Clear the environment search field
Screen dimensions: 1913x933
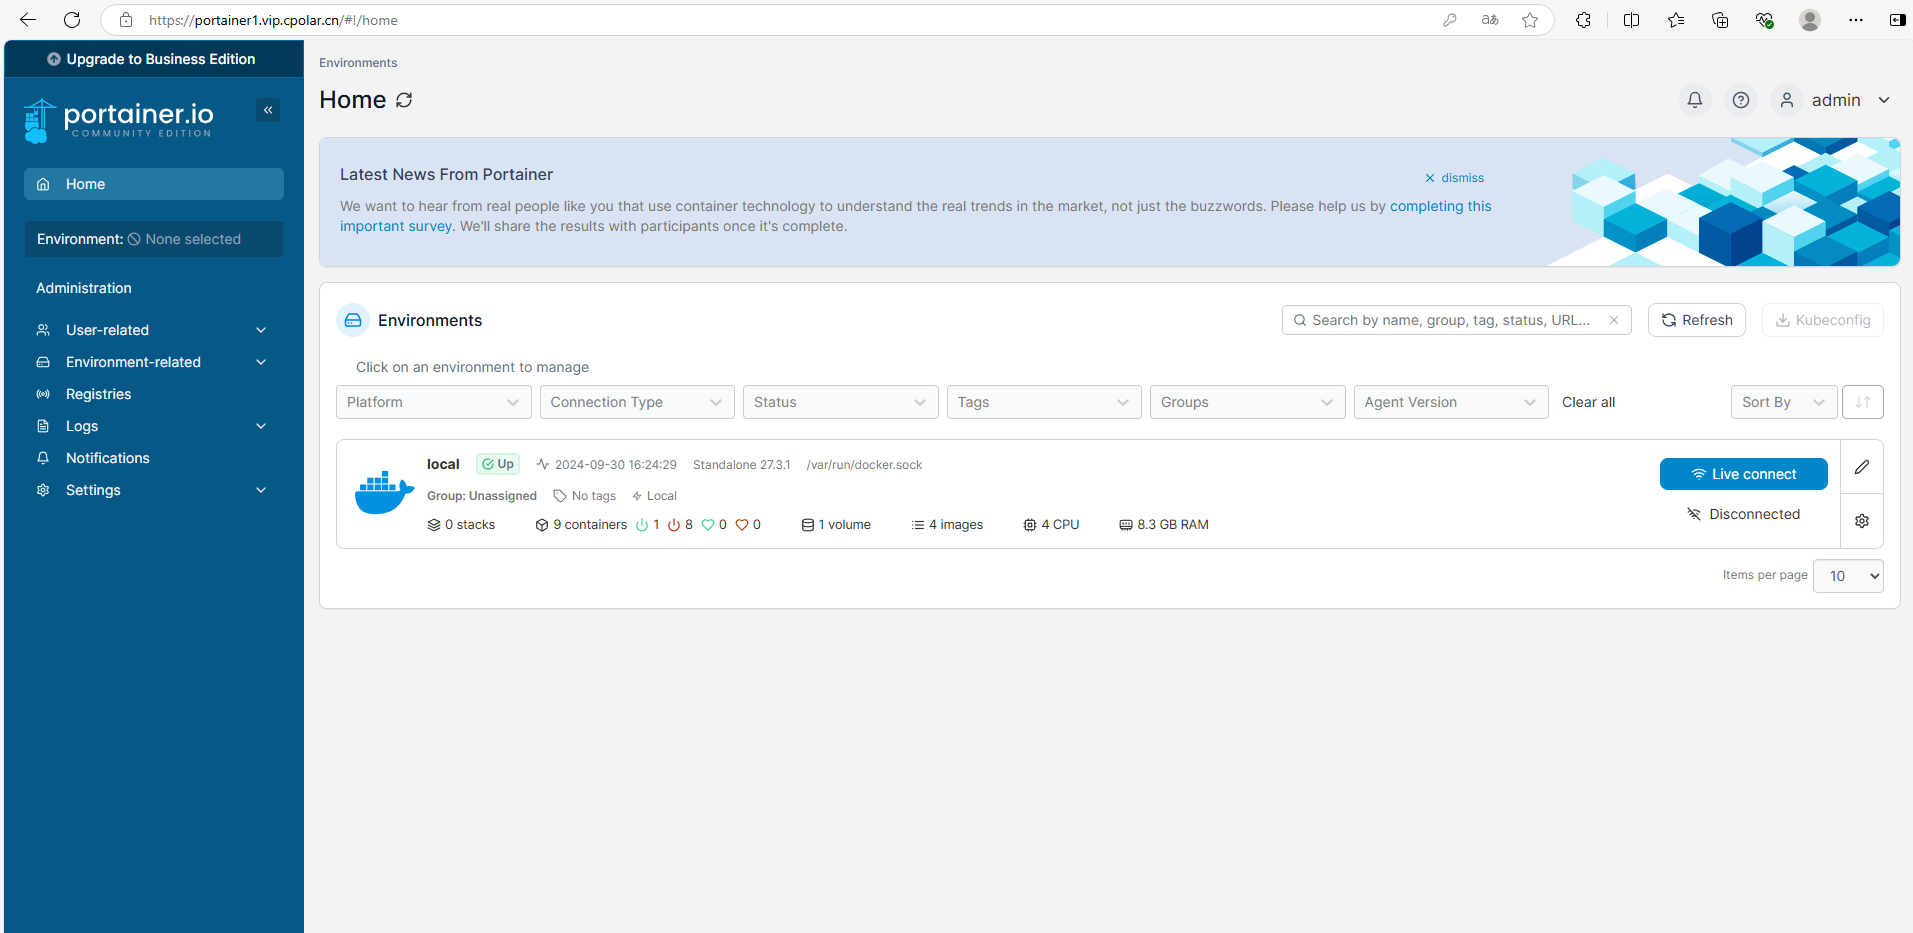[x=1614, y=320]
